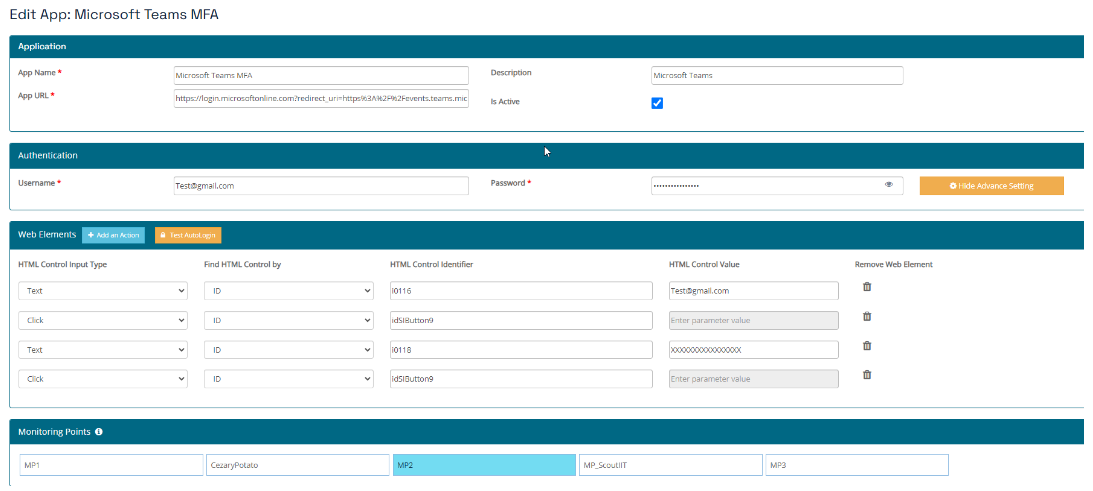
Task: Select the MP3 monitoring point
Action: click(x=857, y=465)
